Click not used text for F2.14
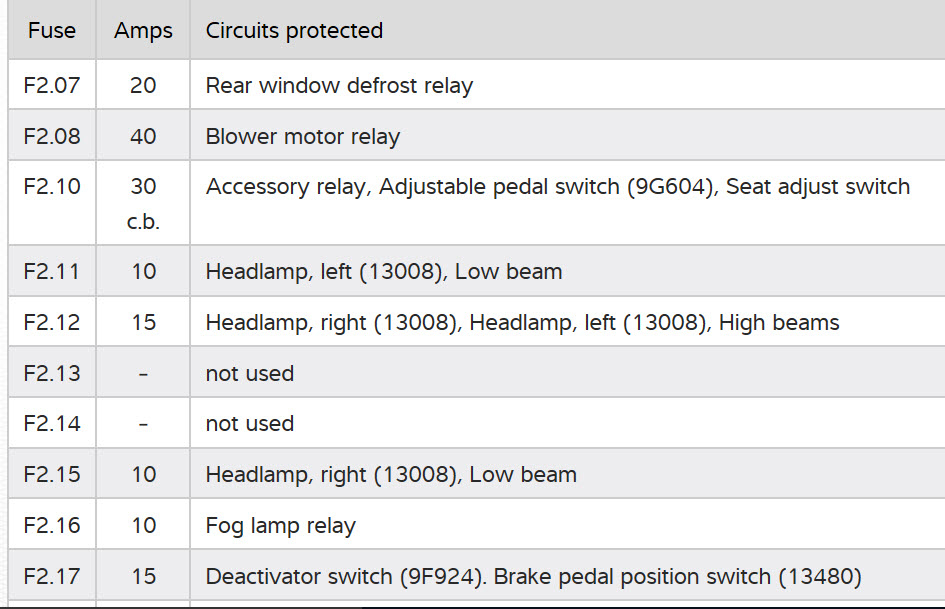 pos(249,424)
